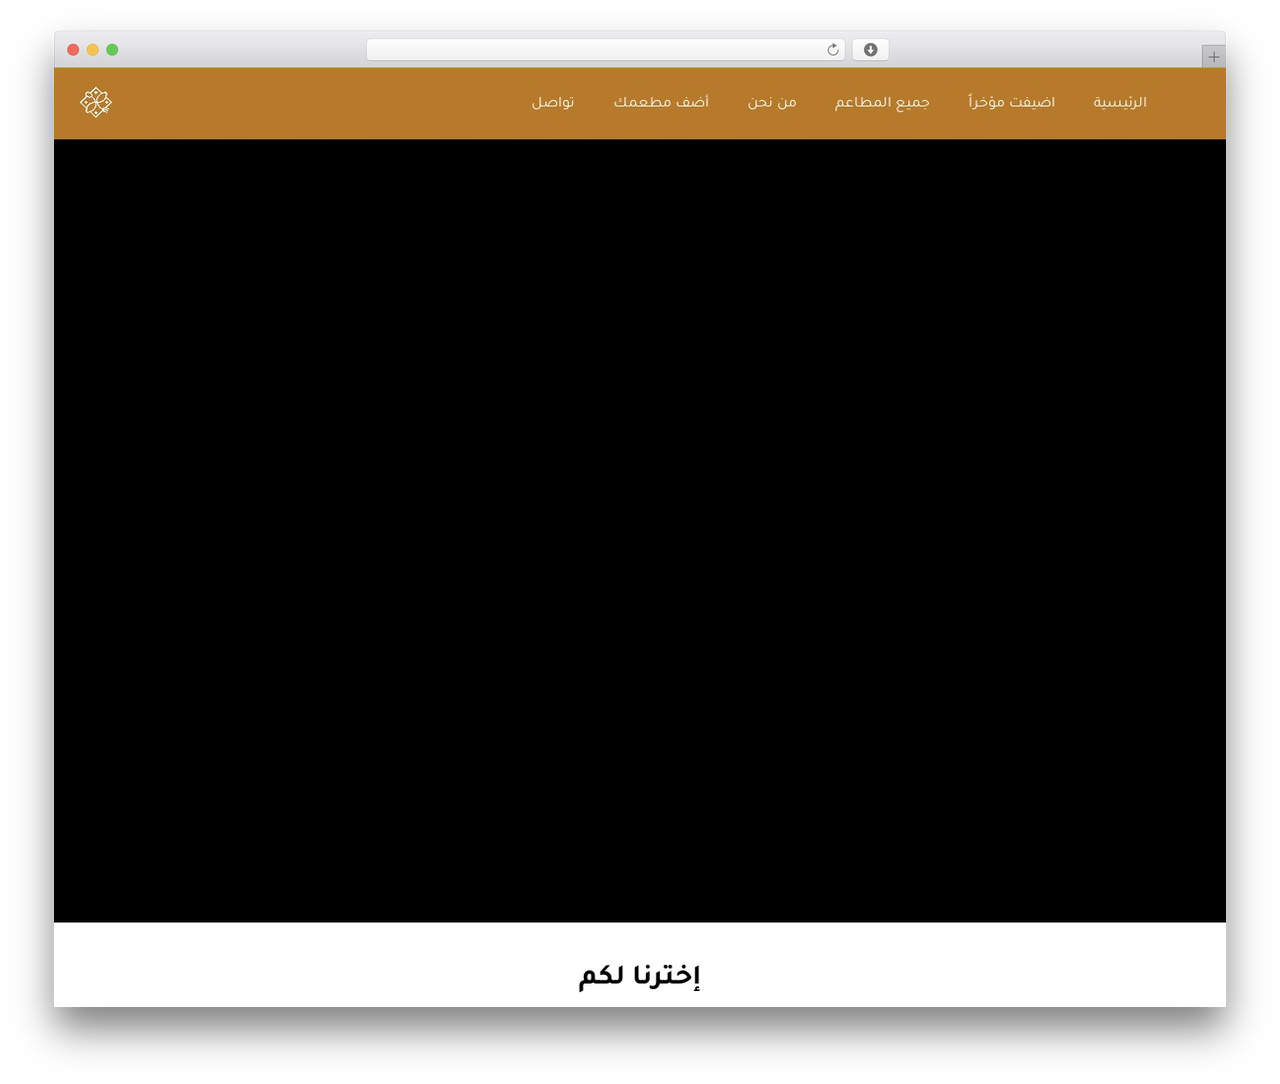The width and height of the screenshot is (1280, 1084).
Task: Open the أضف مطعمك link
Action: tap(661, 102)
